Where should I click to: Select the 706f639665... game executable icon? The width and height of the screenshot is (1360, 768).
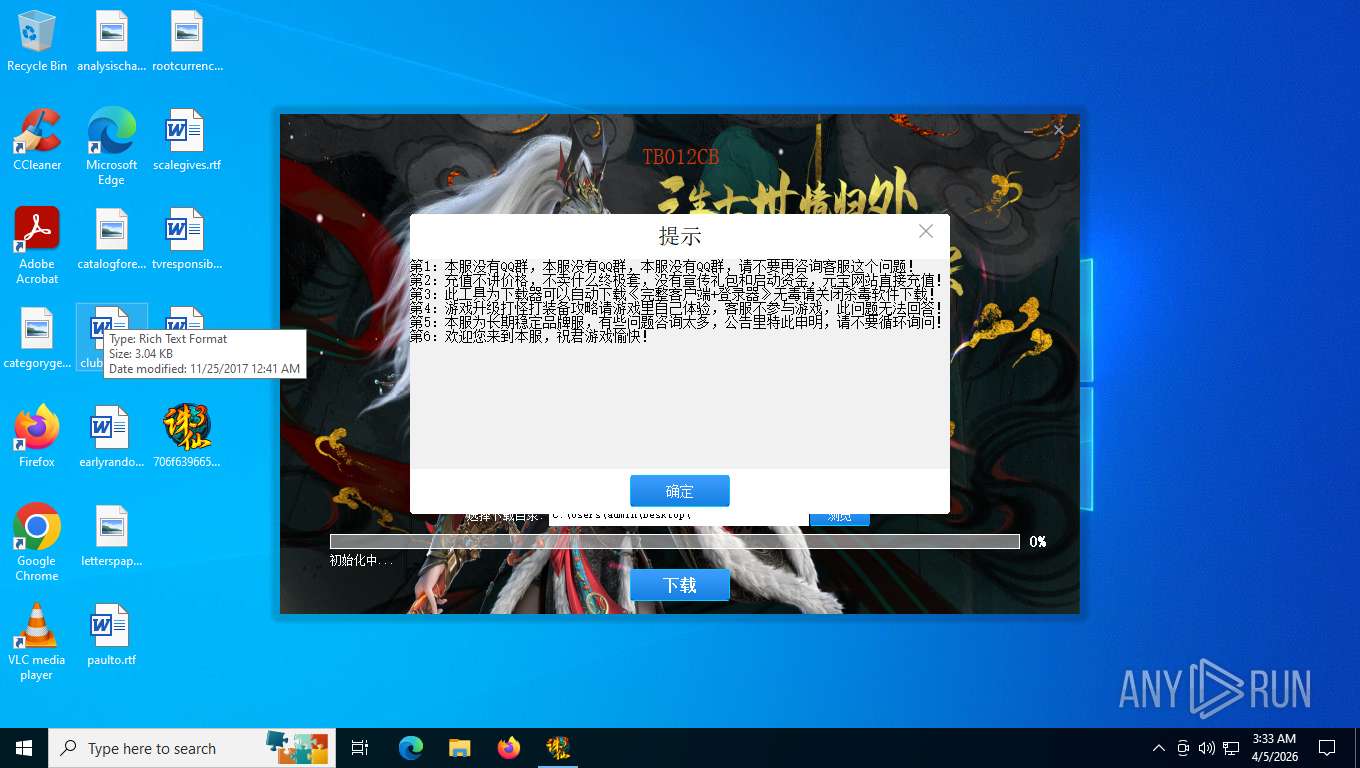[187, 437]
